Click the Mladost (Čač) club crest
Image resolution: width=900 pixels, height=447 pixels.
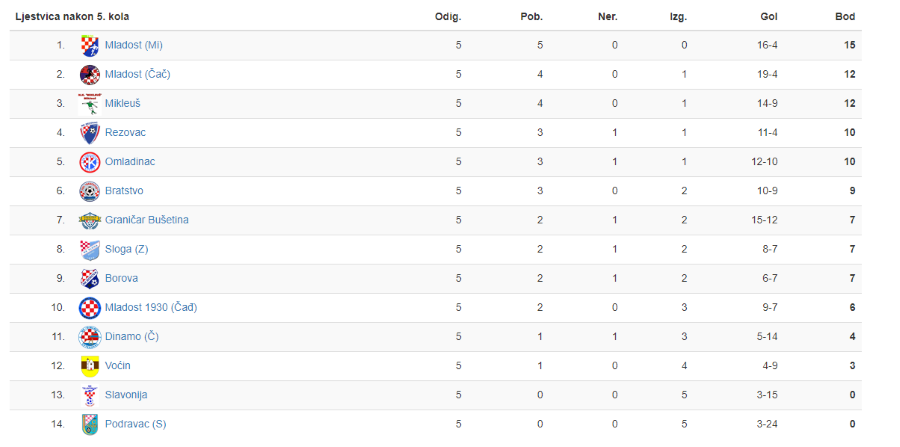(90, 75)
